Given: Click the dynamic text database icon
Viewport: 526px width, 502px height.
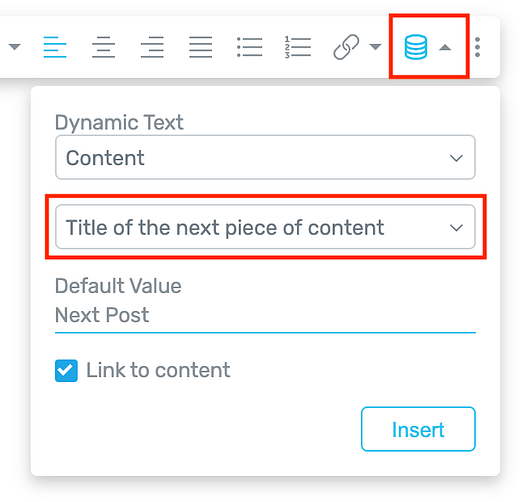Looking at the screenshot, I should click(x=416, y=47).
